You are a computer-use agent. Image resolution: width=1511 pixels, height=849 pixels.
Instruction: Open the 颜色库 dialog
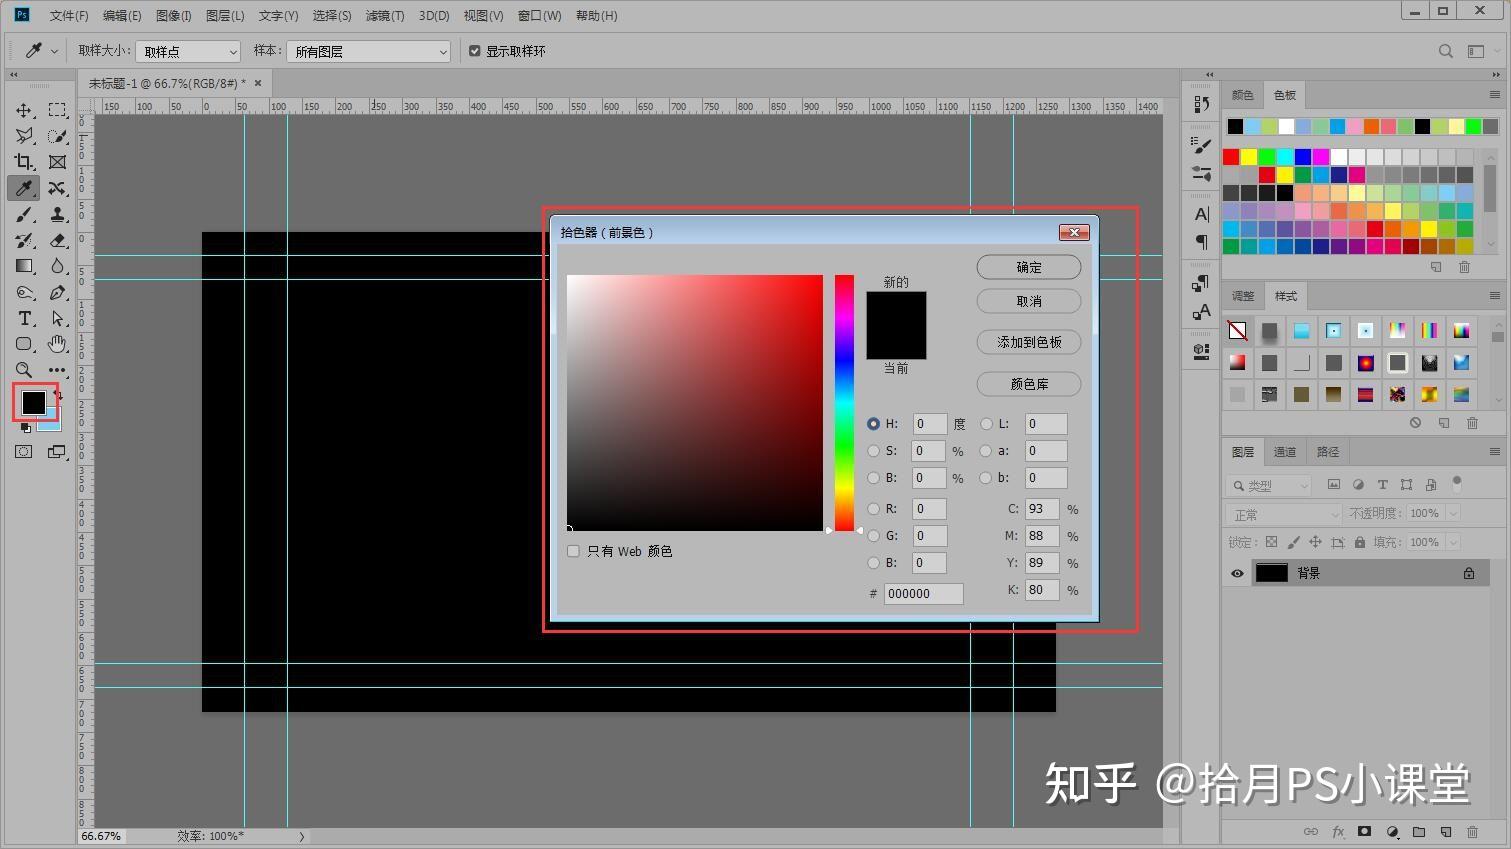[x=1028, y=384]
